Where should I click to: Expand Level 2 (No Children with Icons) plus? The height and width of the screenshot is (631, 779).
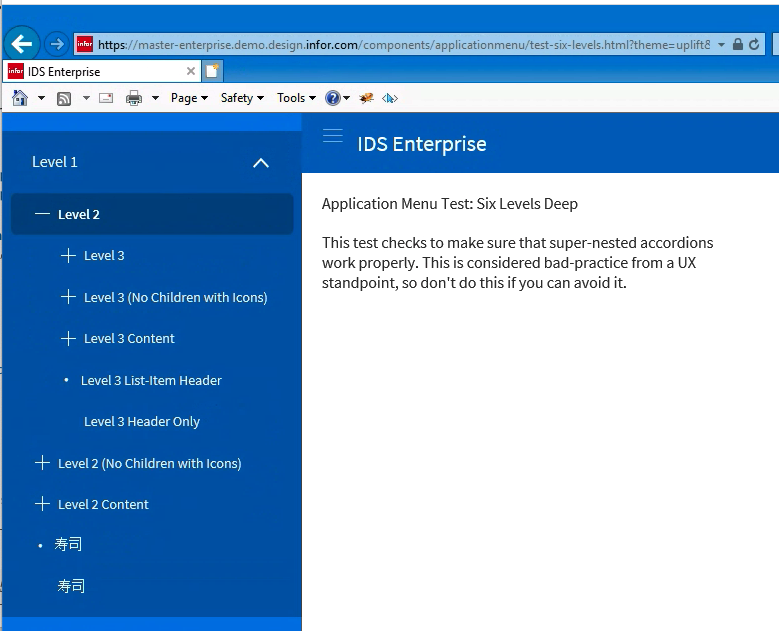point(43,463)
